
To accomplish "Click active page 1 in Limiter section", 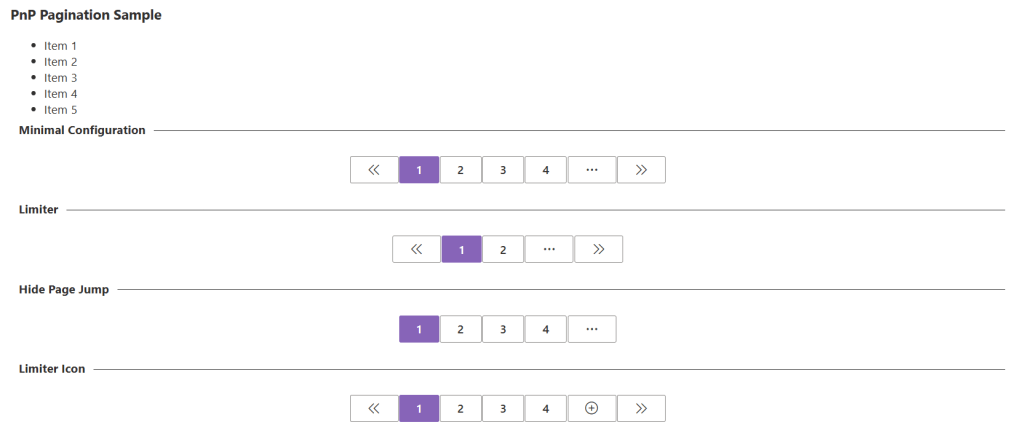I will (x=461, y=250).
